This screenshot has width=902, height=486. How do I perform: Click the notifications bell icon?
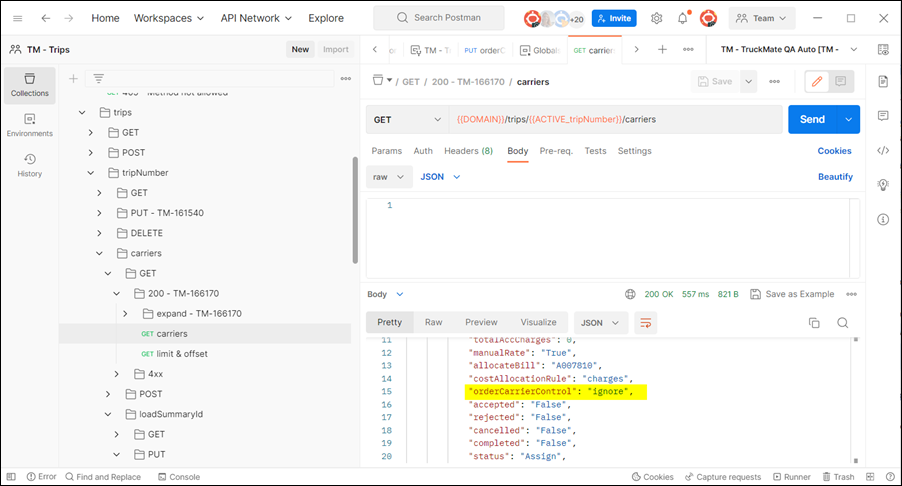[x=683, y=18]
